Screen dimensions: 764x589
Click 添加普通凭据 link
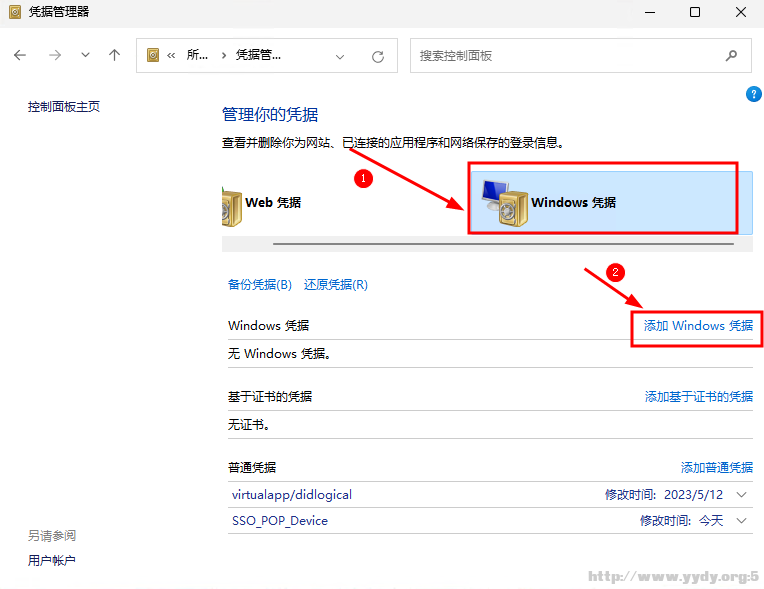tap(717, 468)
